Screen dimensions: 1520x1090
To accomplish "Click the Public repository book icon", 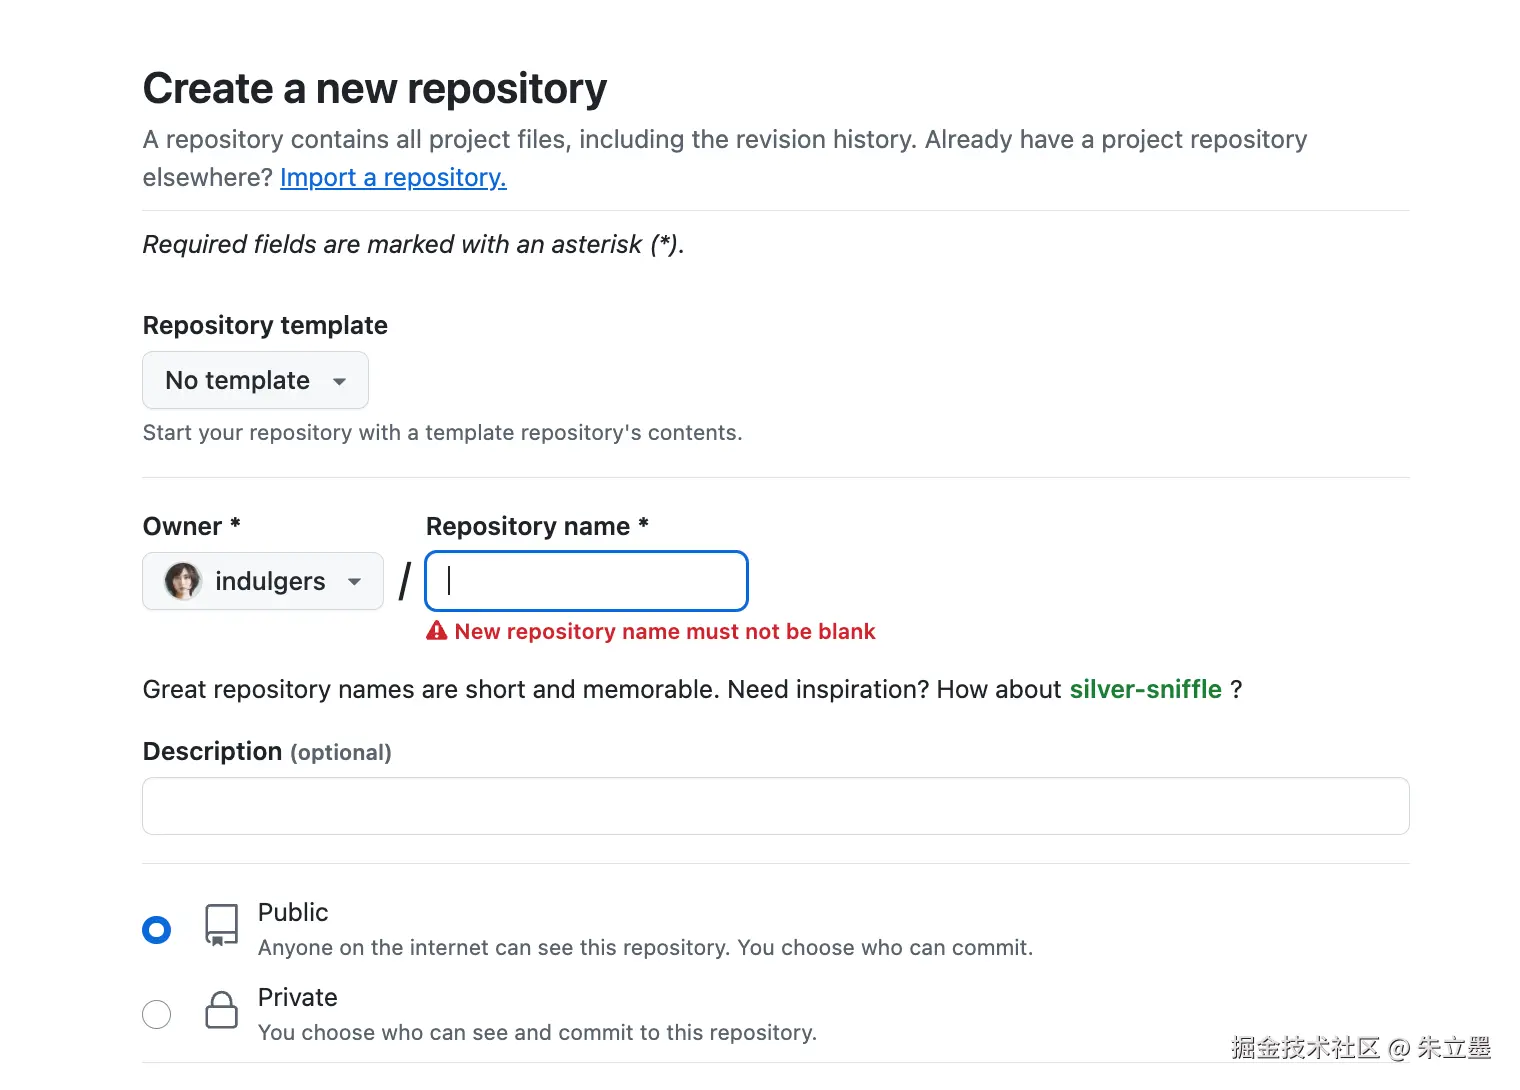I will click(221, 925).
